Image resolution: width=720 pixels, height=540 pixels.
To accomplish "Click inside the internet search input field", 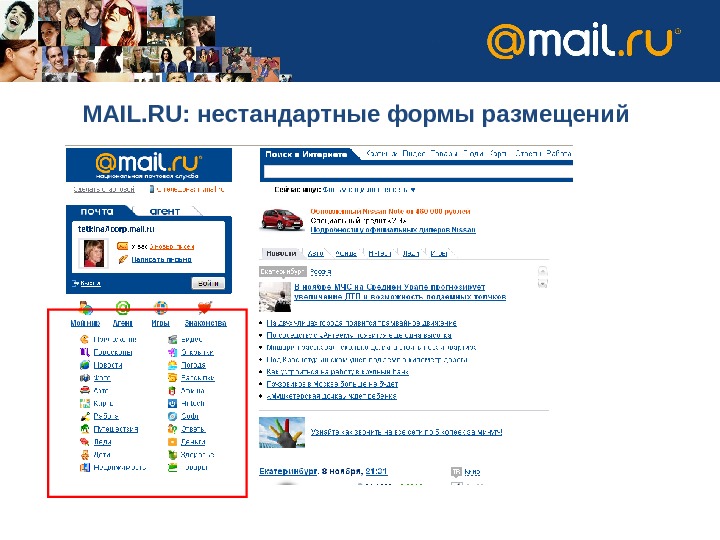I will click(x=418, y=172).
